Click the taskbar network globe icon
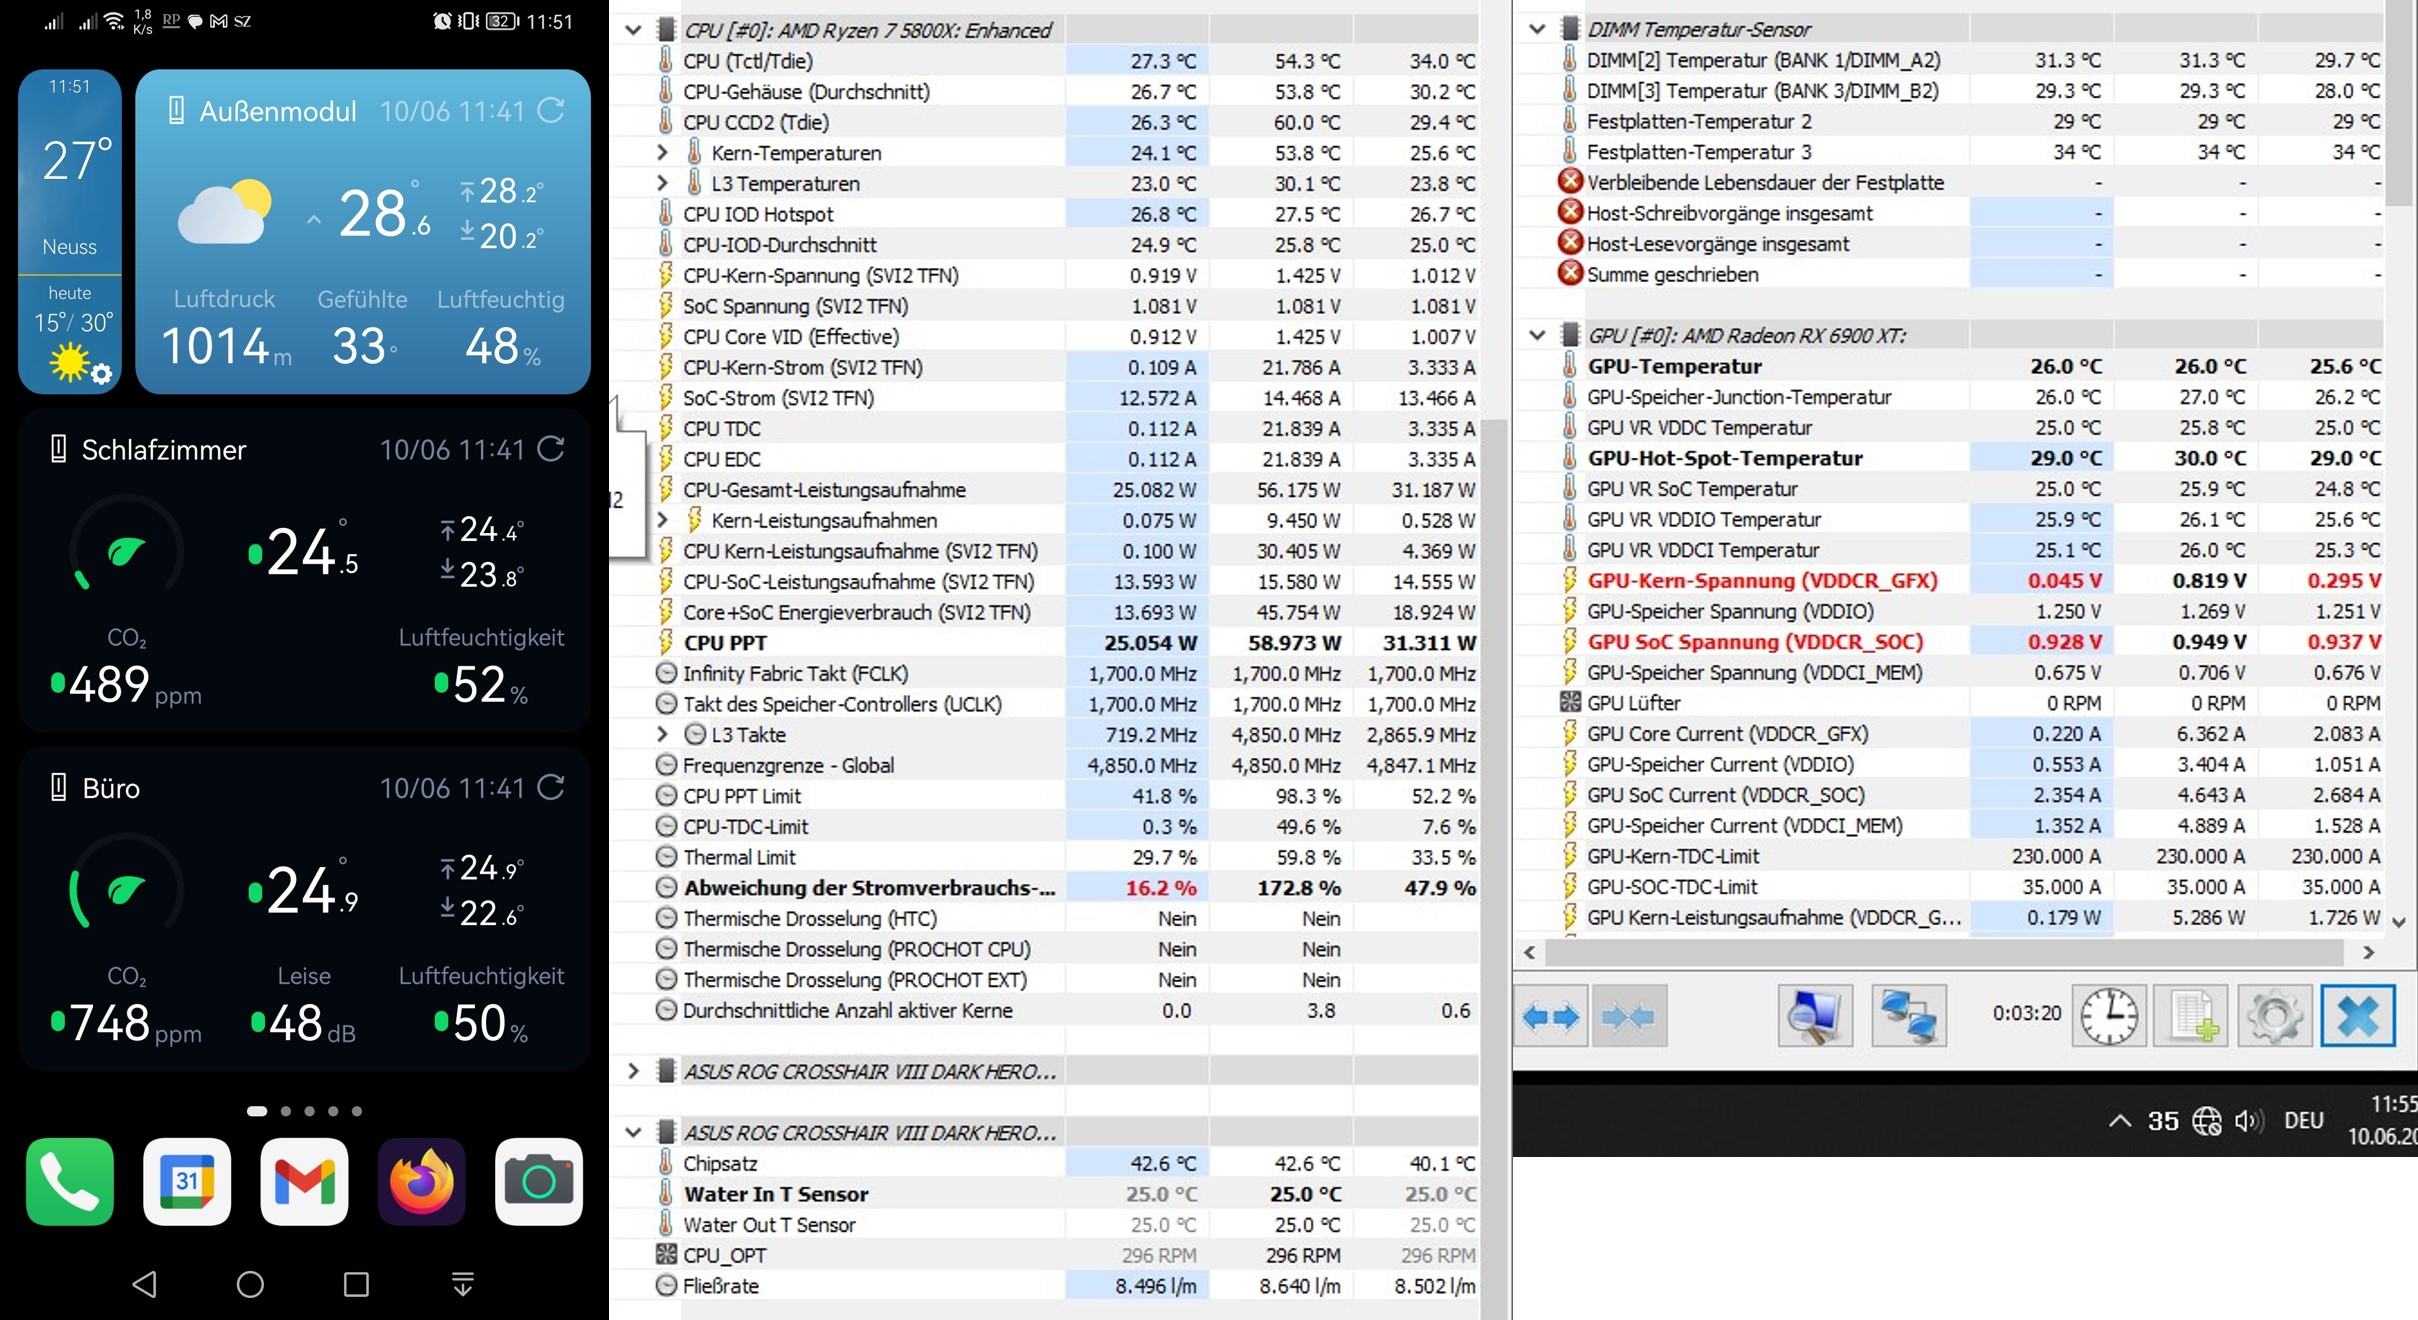2418x1320 pixels. [2206, 1121]
